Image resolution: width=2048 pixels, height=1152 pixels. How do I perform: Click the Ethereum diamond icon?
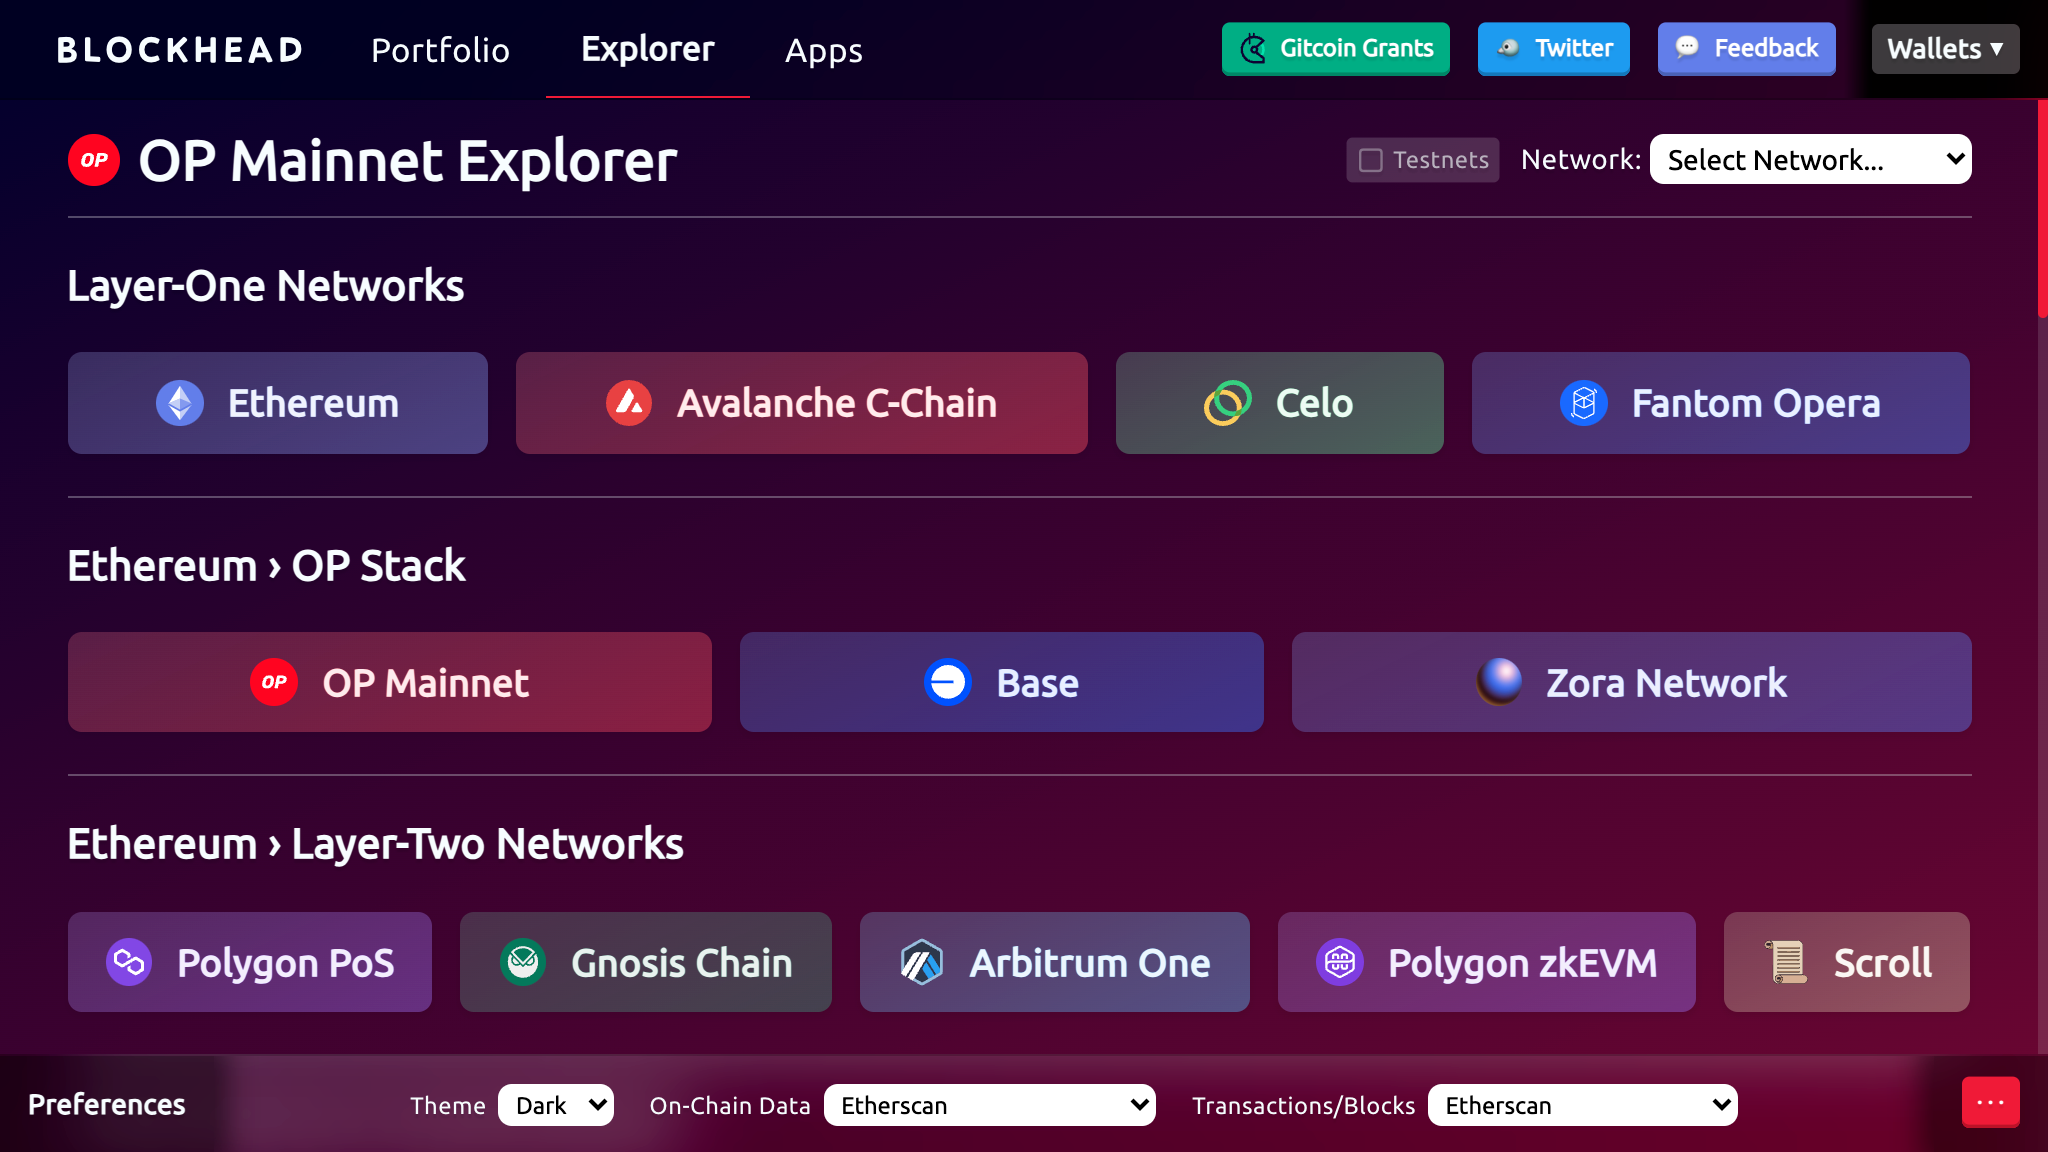(x=180, y=403)
